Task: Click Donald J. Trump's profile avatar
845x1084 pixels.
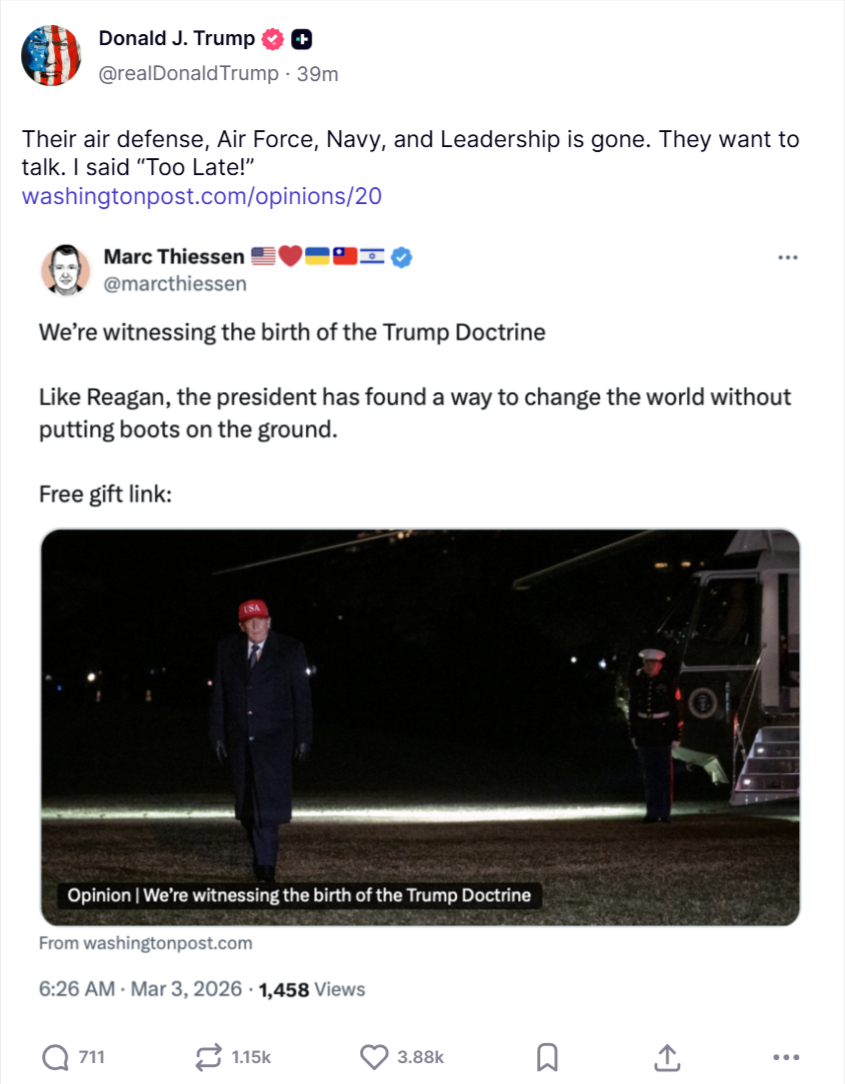Action: (x=51, y=56)
